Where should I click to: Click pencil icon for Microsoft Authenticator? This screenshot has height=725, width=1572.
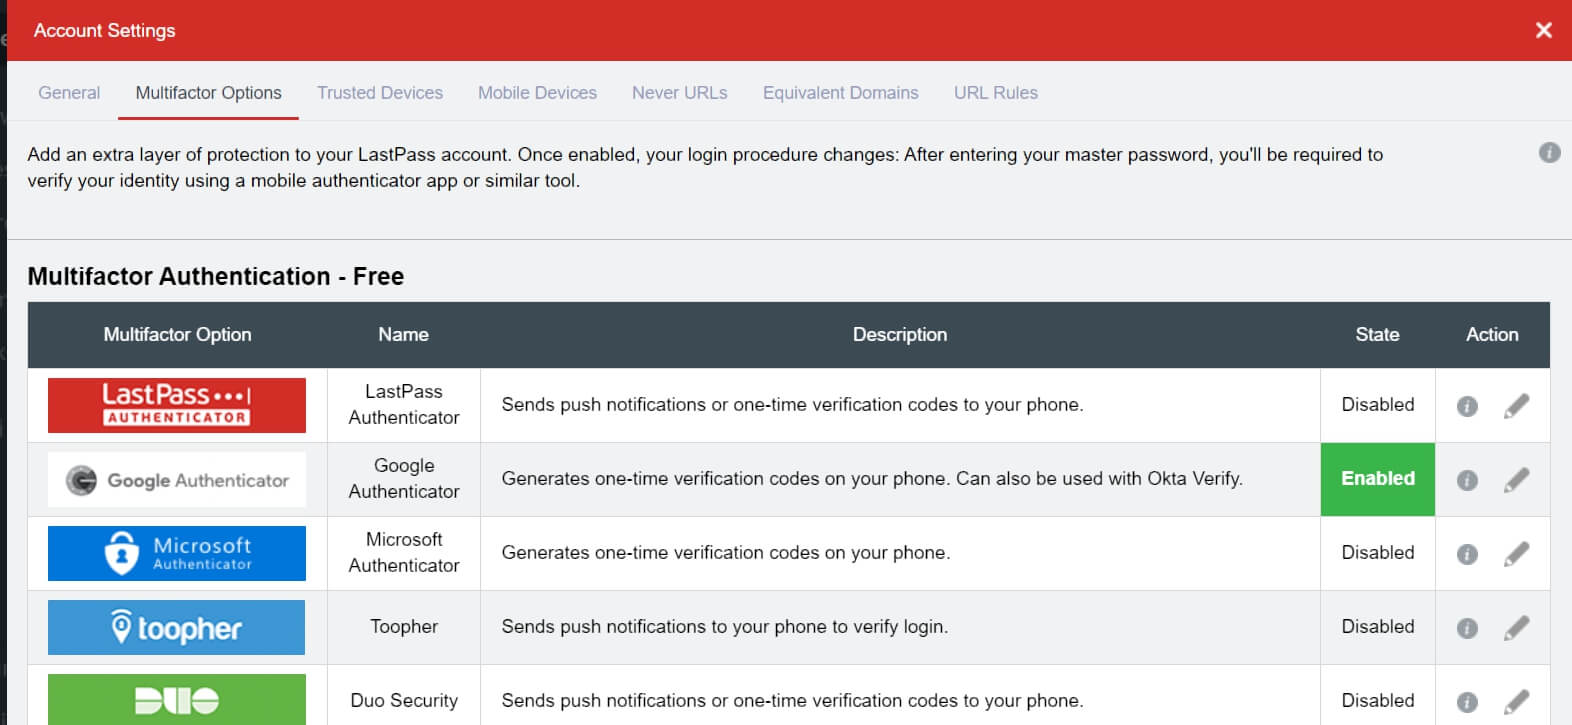(x=1516, y=554)
